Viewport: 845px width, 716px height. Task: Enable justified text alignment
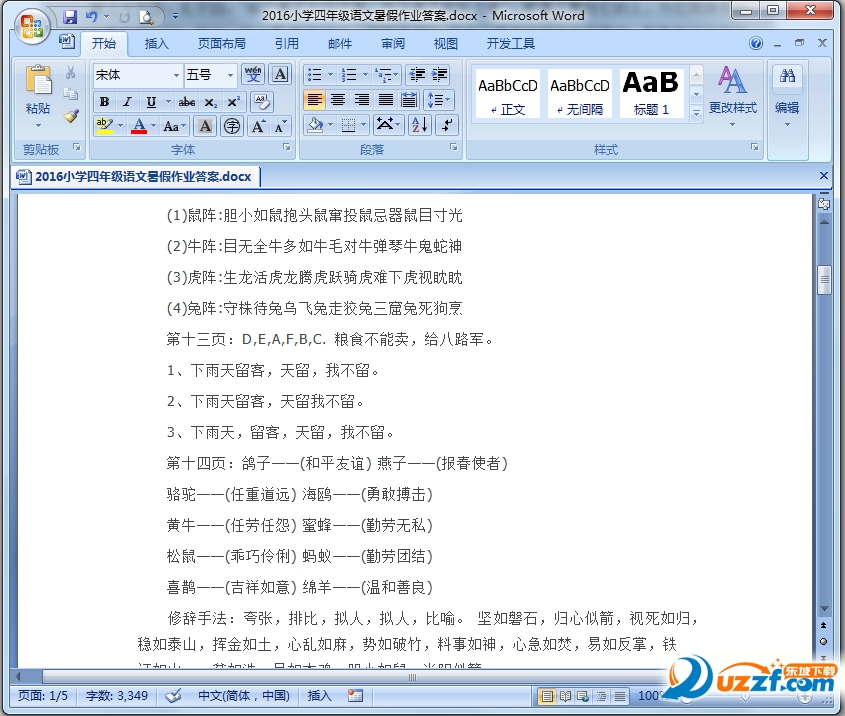[x=387, y=101]
